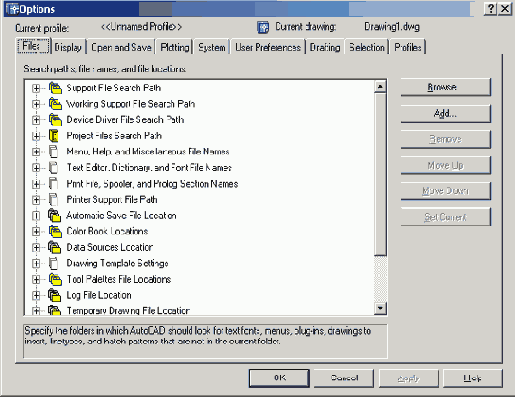Select the "Log File Location" row text
The height and width of the screenshot is (397, 515).
coord(99,295)
